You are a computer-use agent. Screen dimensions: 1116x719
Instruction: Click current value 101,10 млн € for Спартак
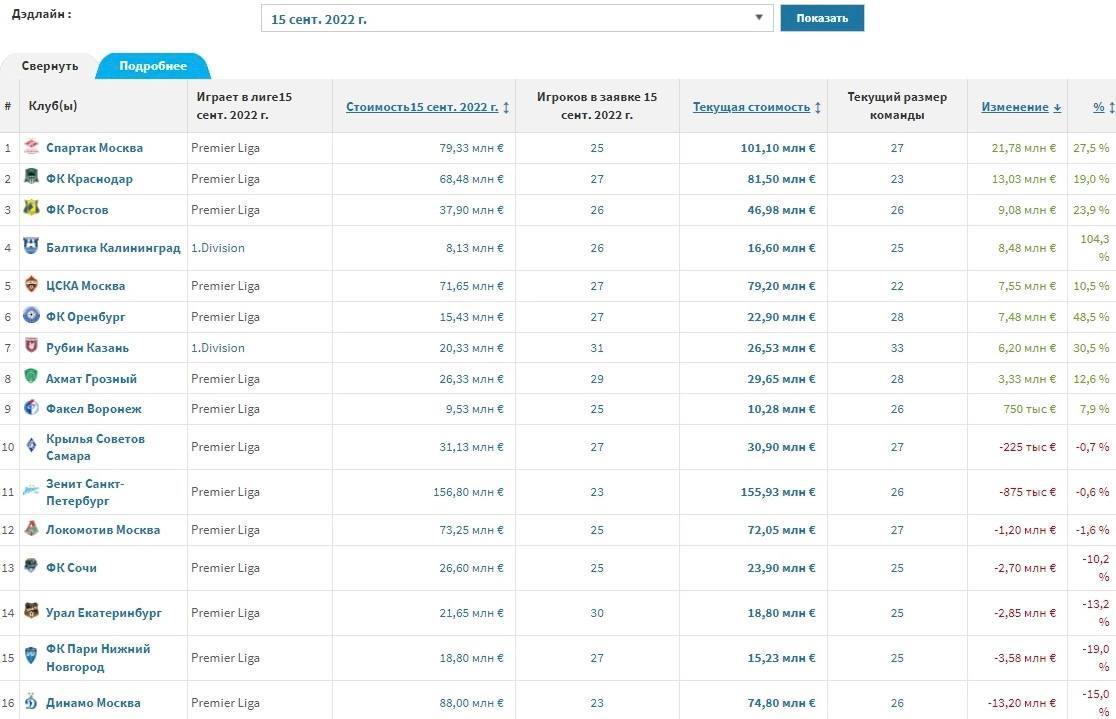778,148
